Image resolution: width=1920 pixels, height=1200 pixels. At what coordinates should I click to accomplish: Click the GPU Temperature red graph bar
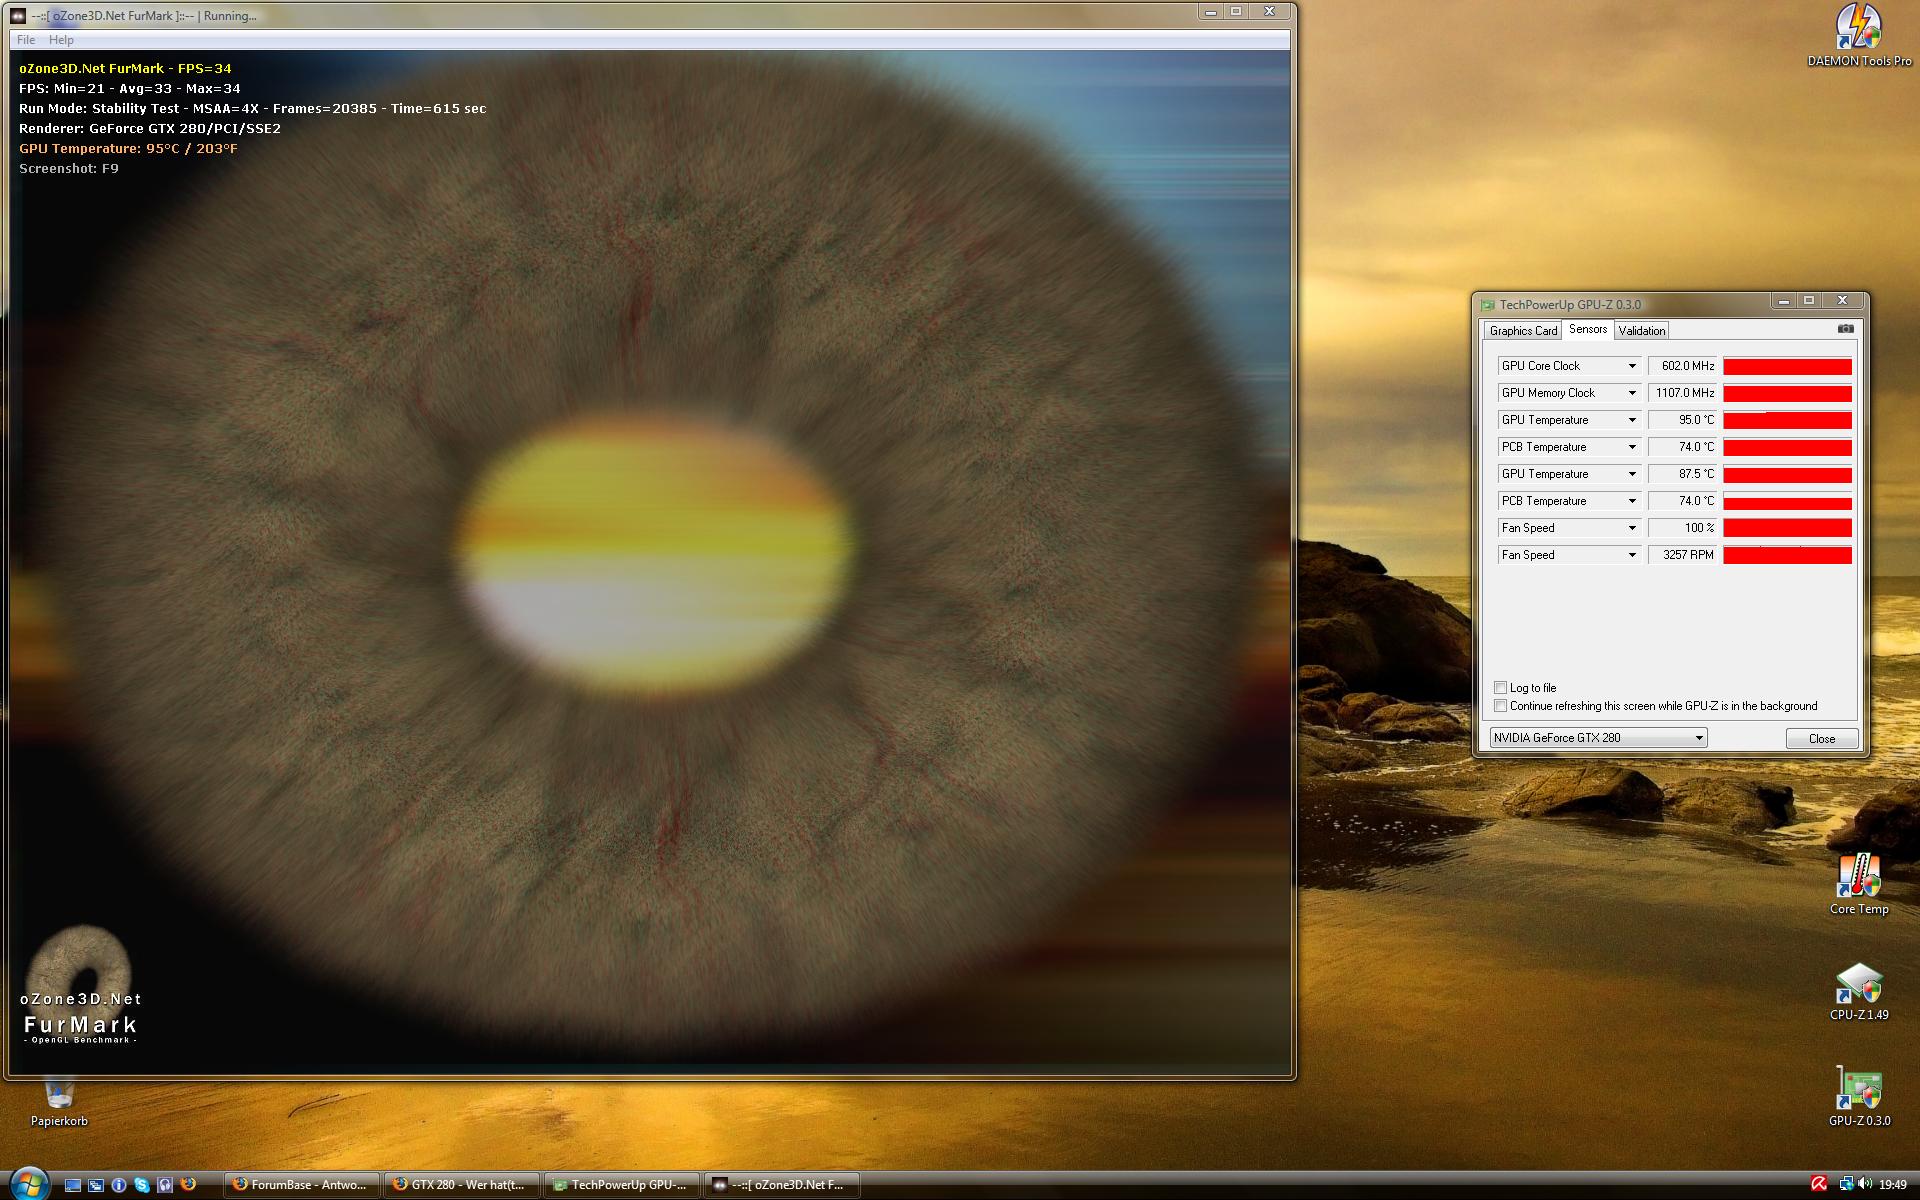(1786, 421)
